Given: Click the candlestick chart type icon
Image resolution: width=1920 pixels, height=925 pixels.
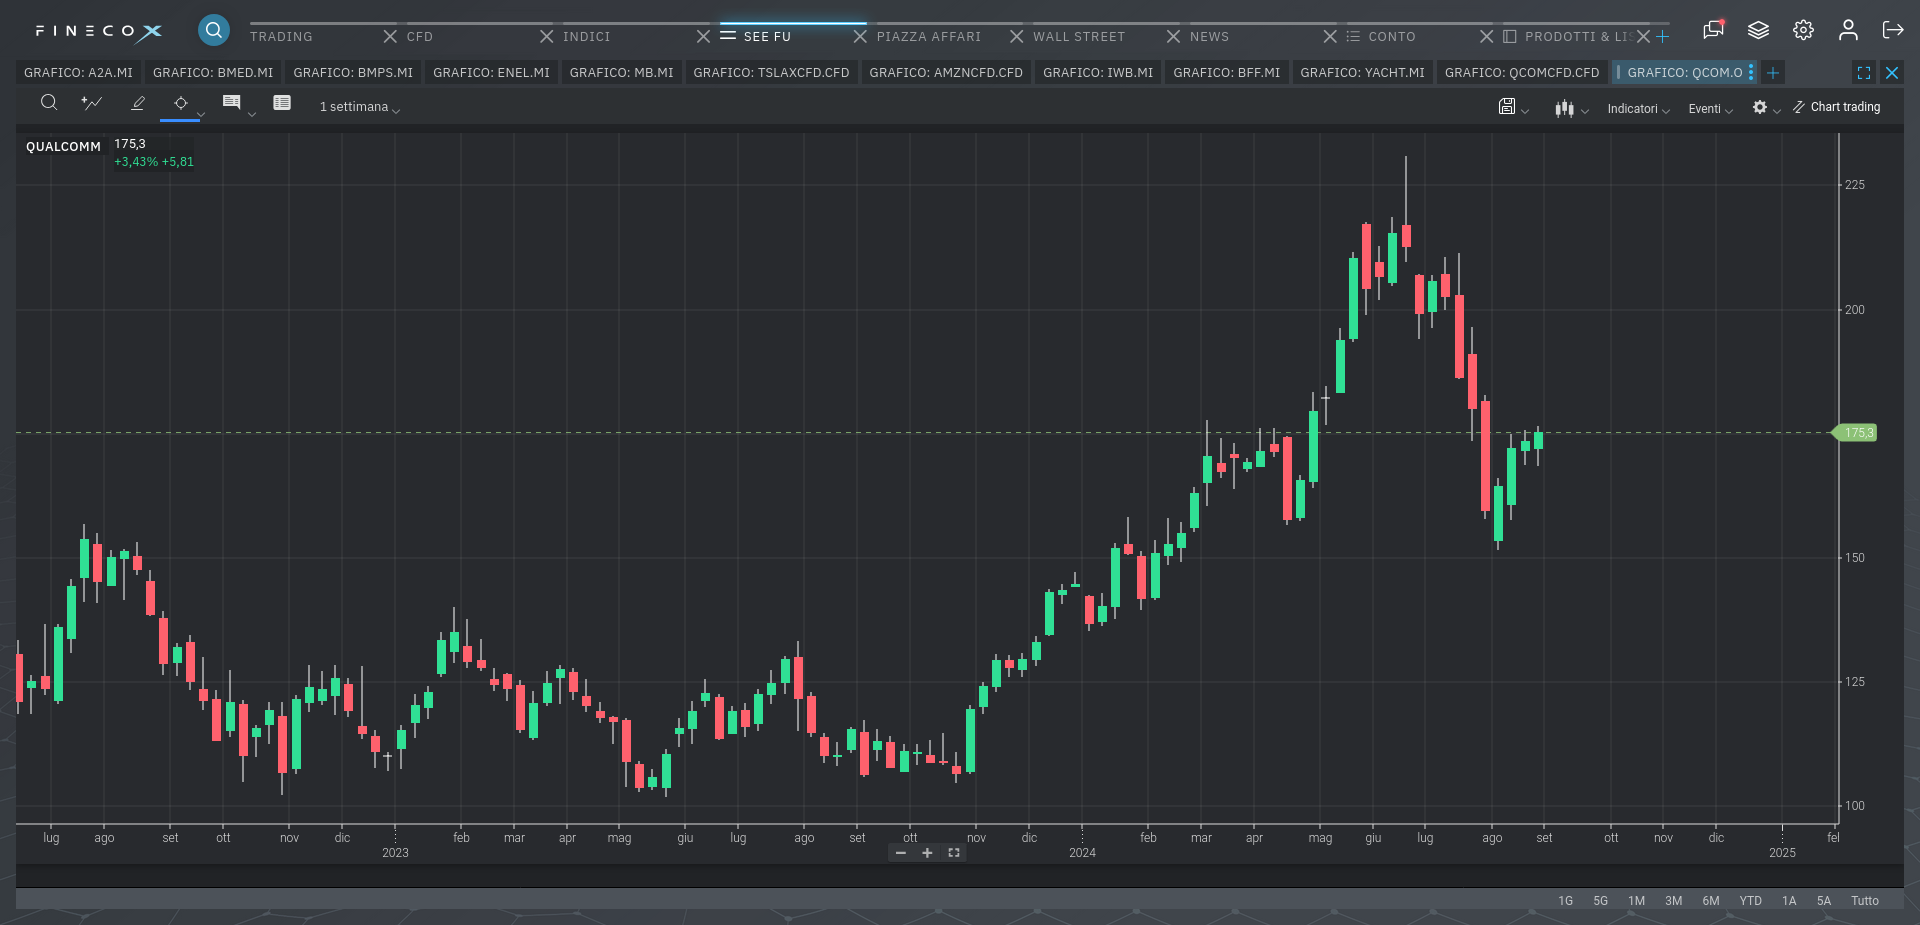Looking at the screenshot, I should point(1565,108).
